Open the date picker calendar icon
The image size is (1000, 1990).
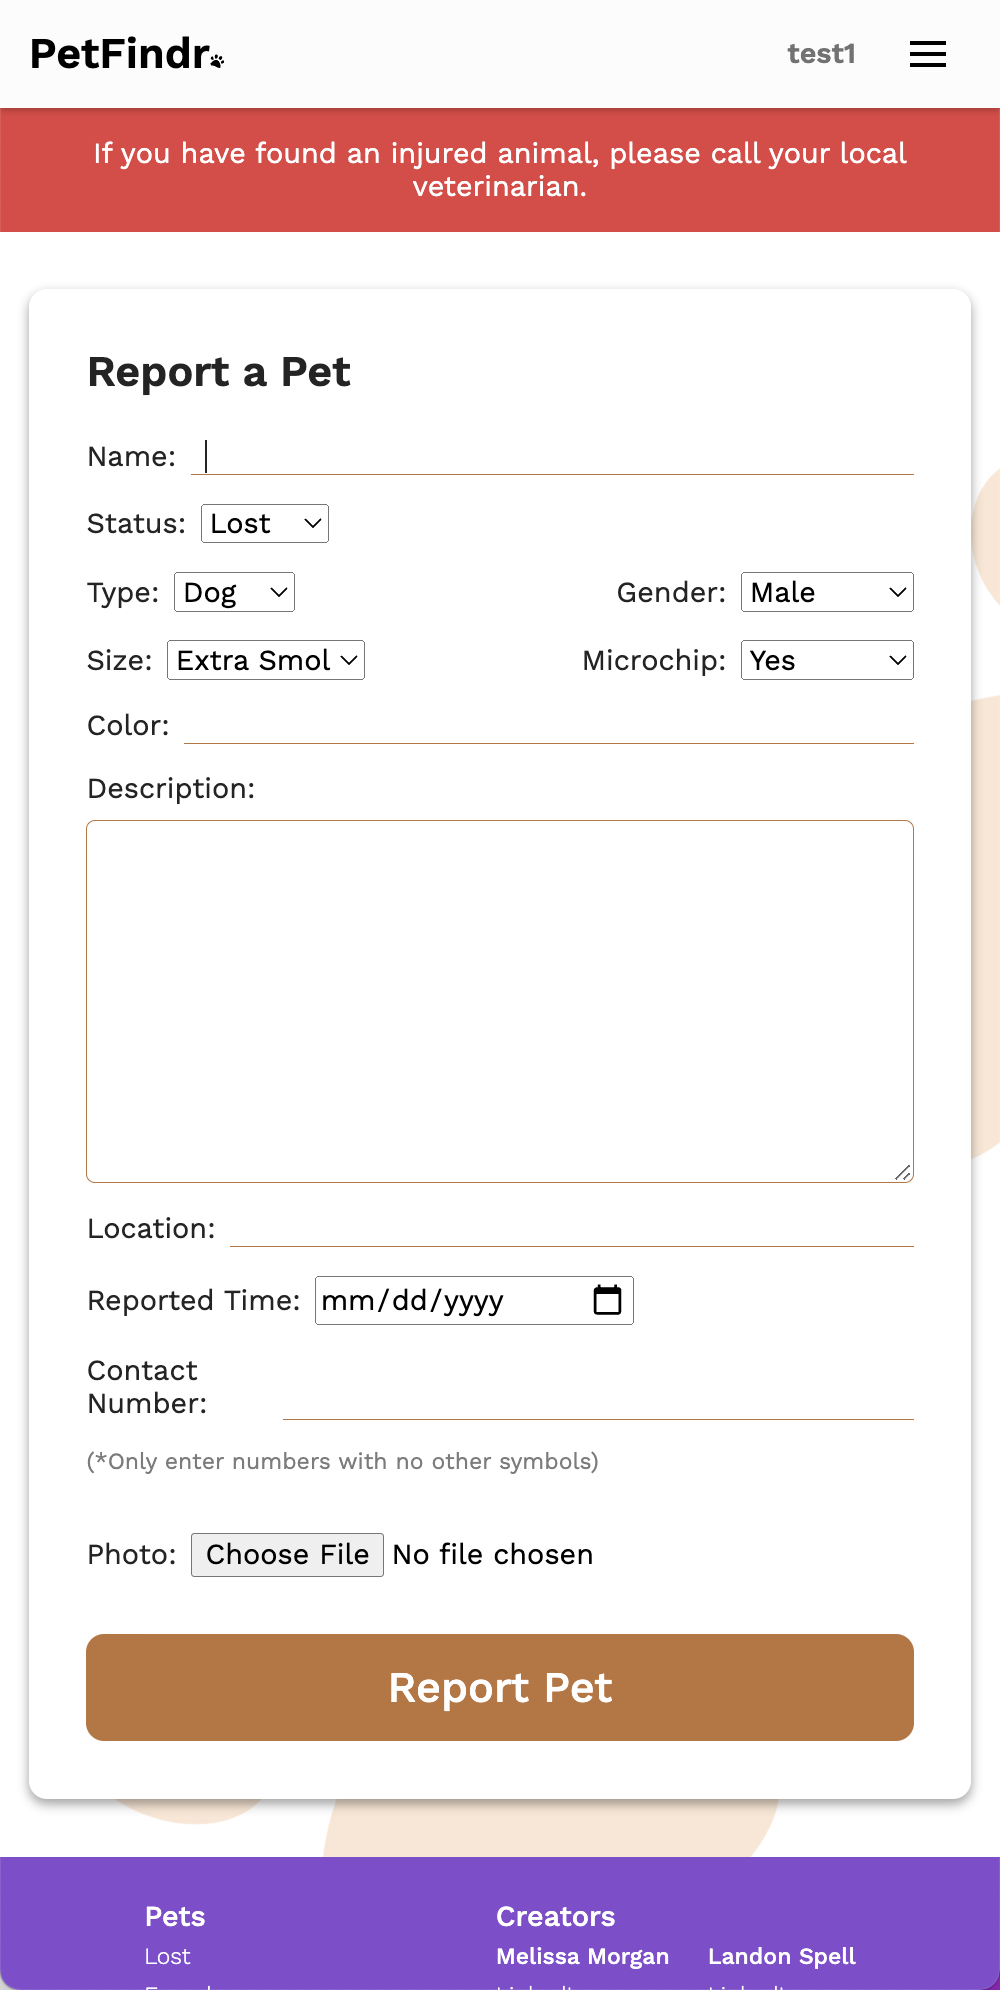(x=607, y=1300)
